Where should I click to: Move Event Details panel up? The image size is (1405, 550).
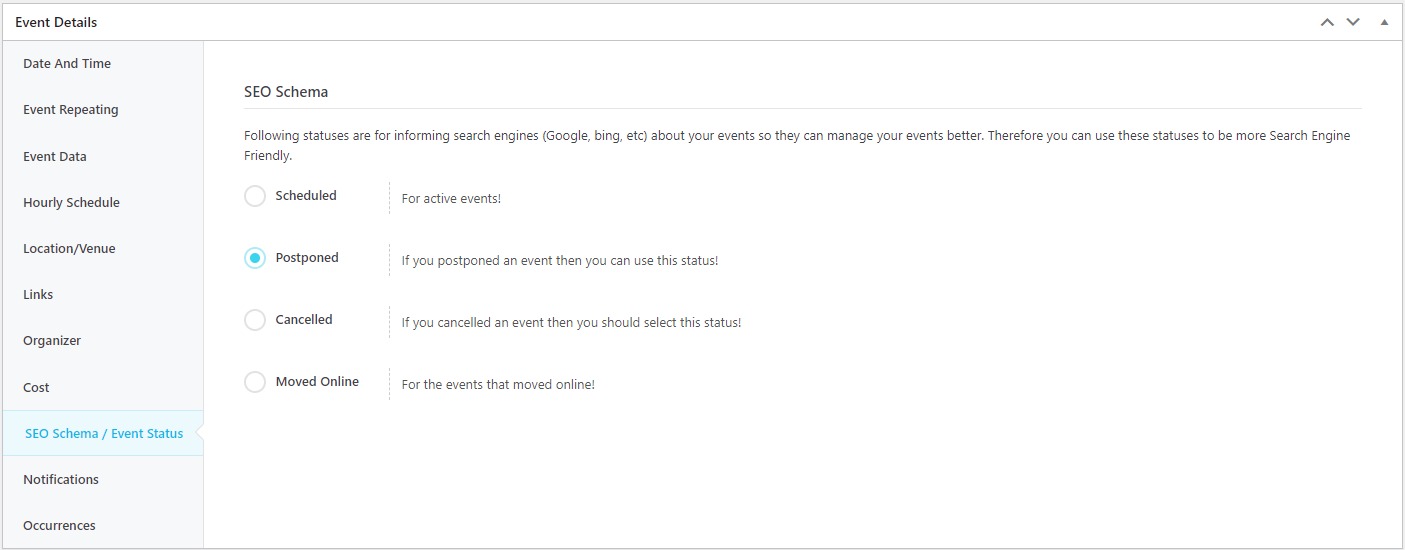(x=1327, y=22)
